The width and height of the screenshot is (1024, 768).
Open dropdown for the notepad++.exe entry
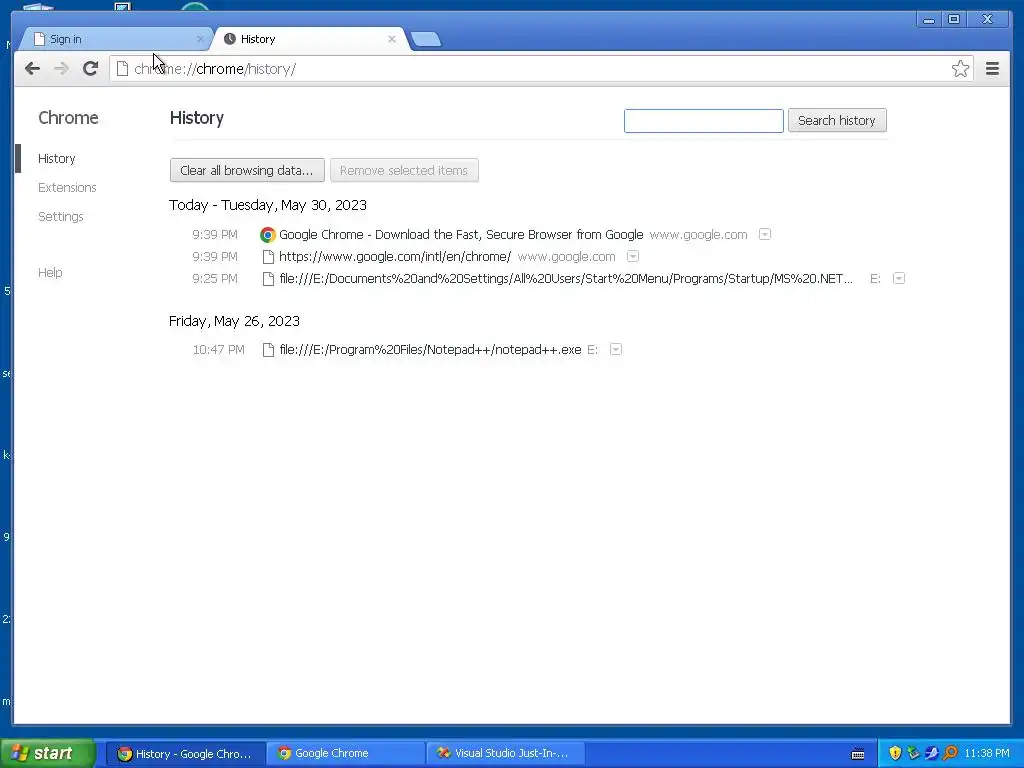[x=615, y=349]
